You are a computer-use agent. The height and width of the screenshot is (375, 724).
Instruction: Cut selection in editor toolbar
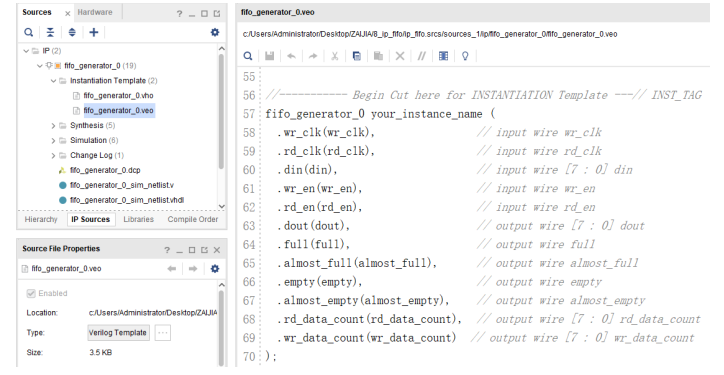pyautogui.click(x=335, y=56)
